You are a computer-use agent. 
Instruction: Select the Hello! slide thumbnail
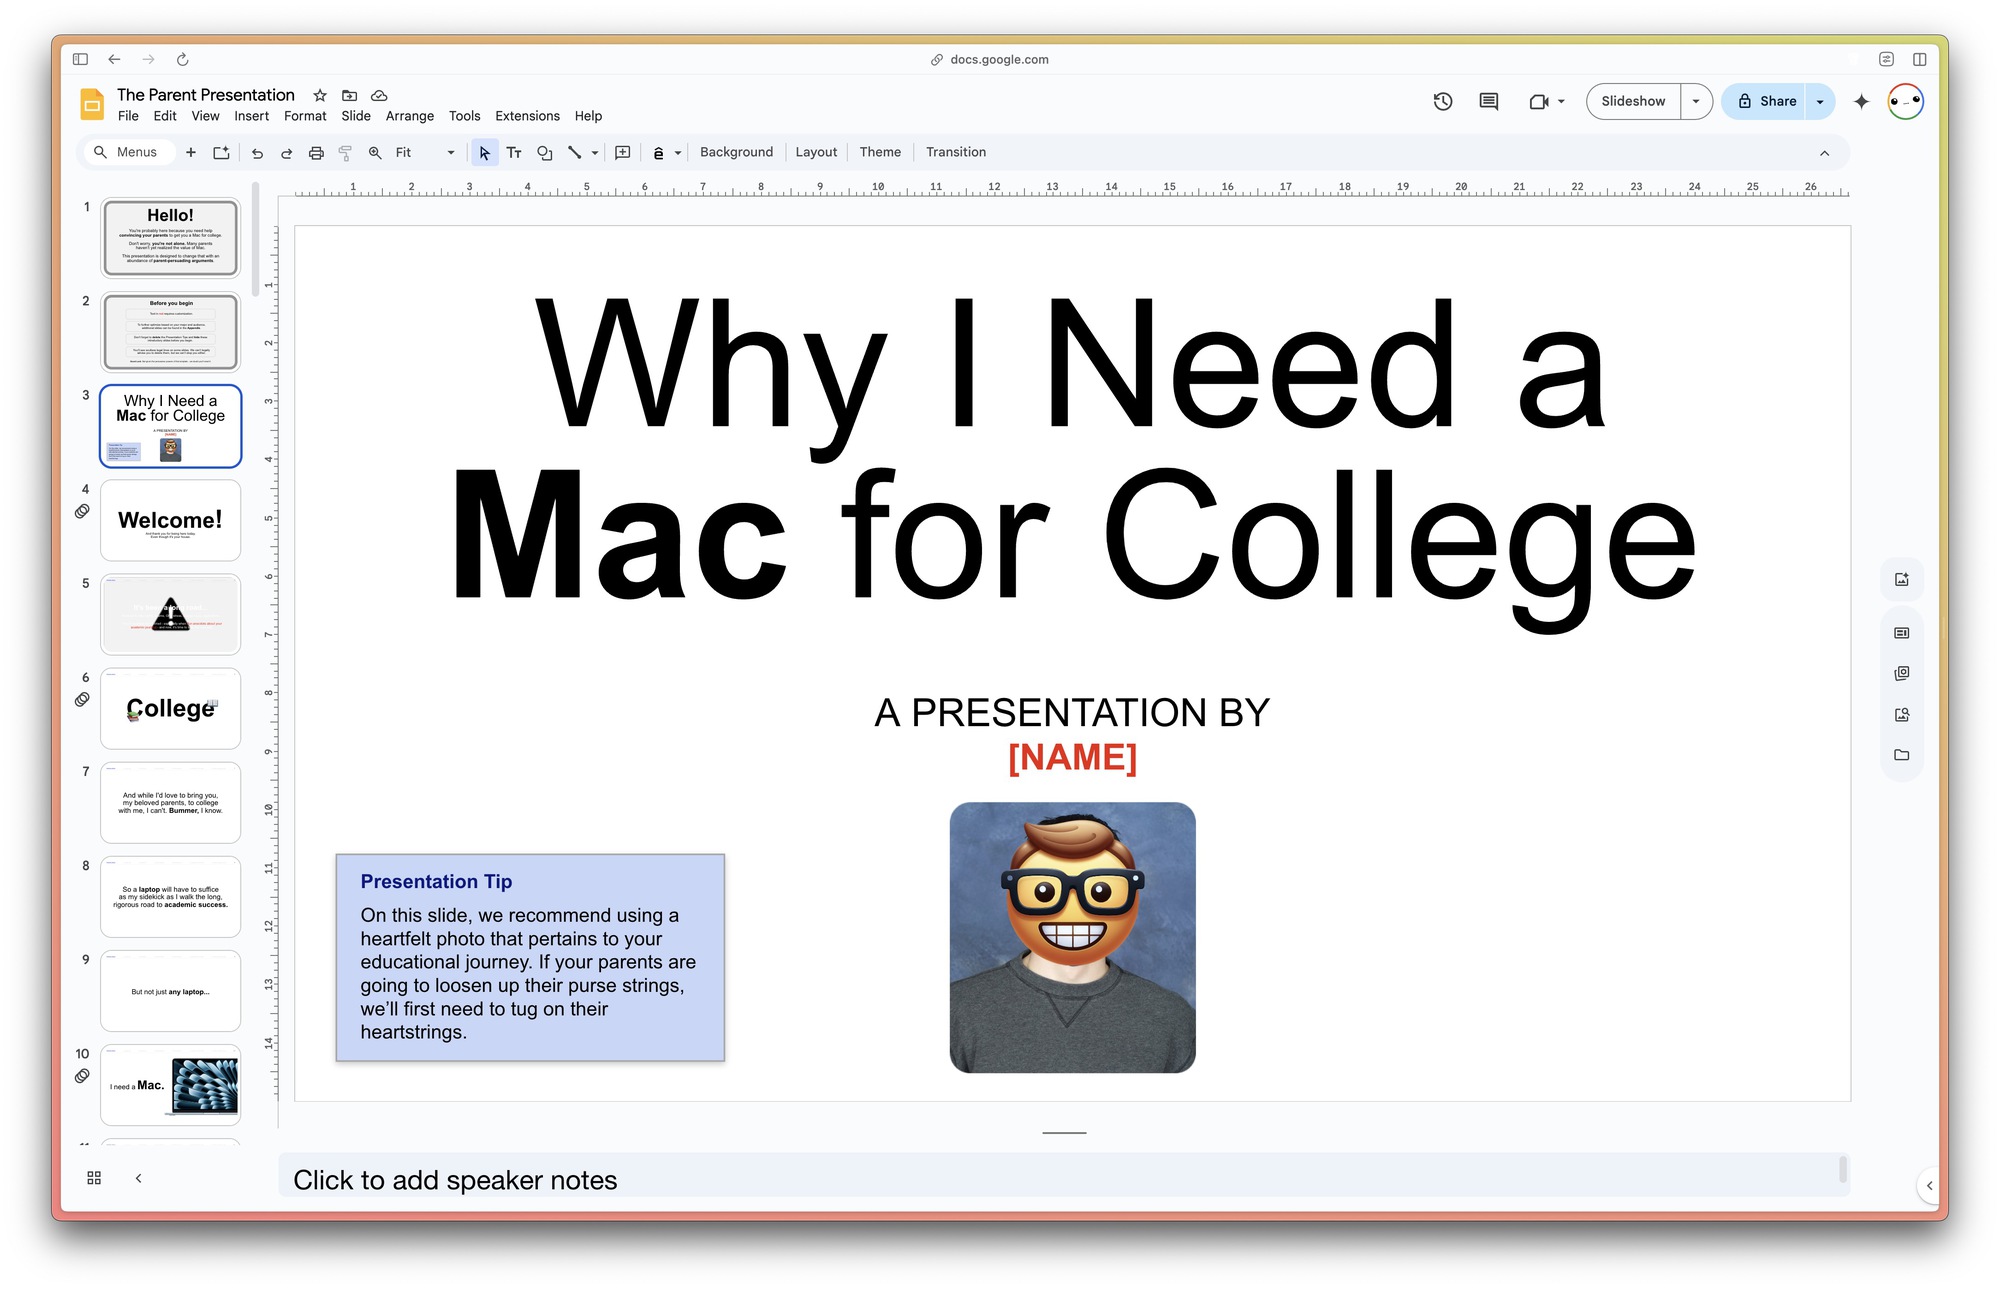point(171,238)
